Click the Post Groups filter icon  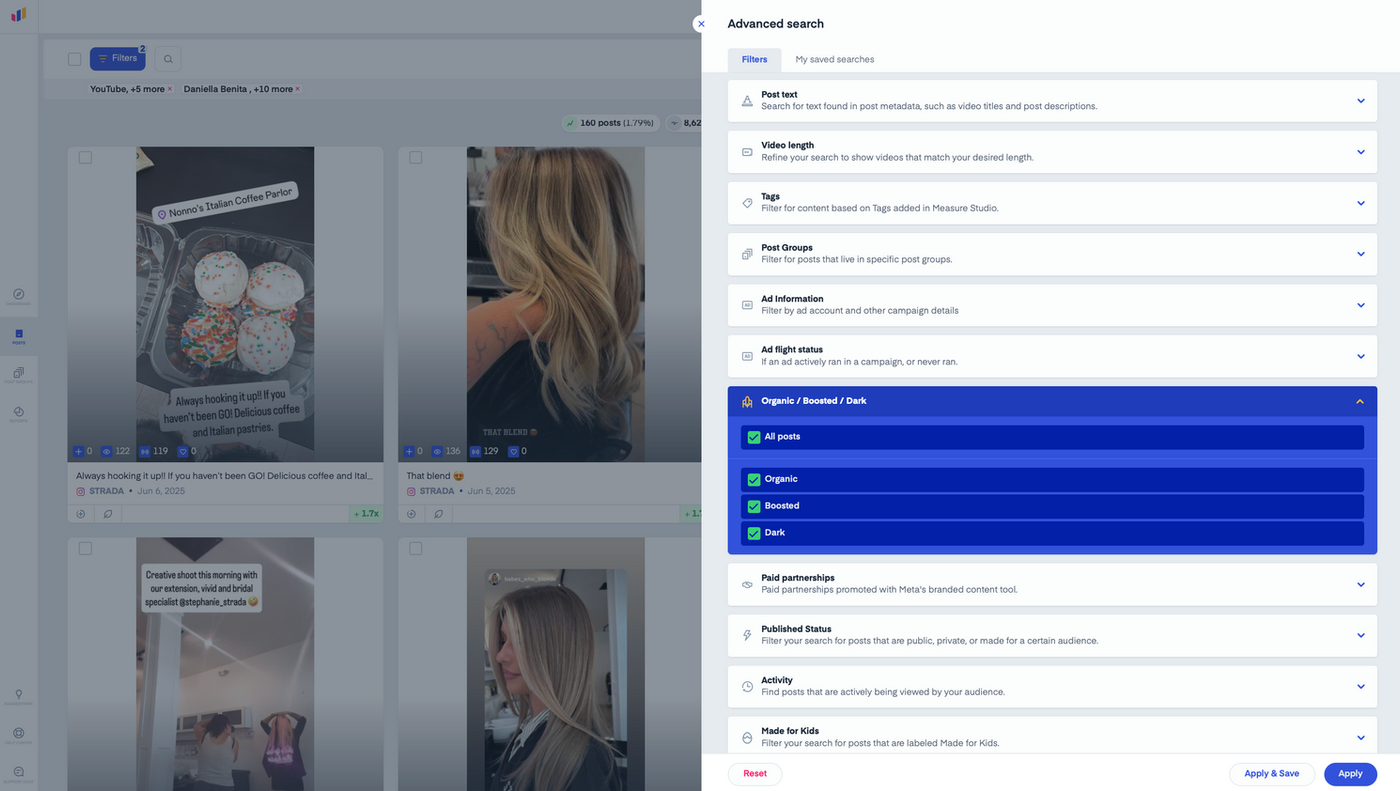pos(747,254)
